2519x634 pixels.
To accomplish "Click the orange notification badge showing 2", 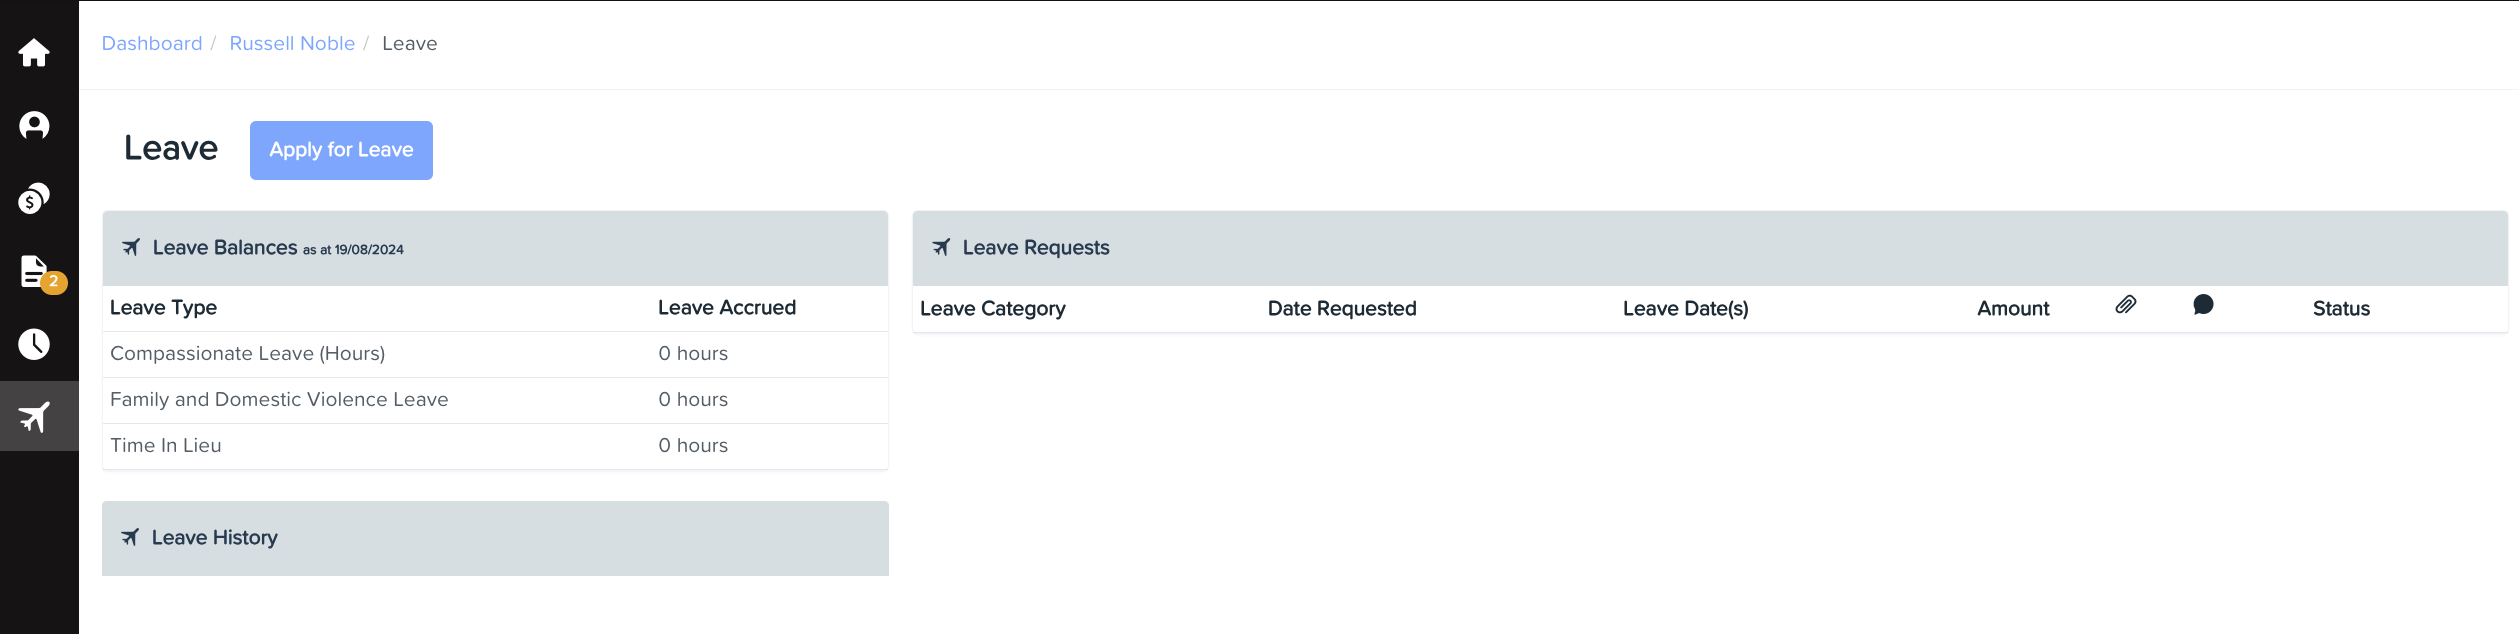I will tap(53, 282).
